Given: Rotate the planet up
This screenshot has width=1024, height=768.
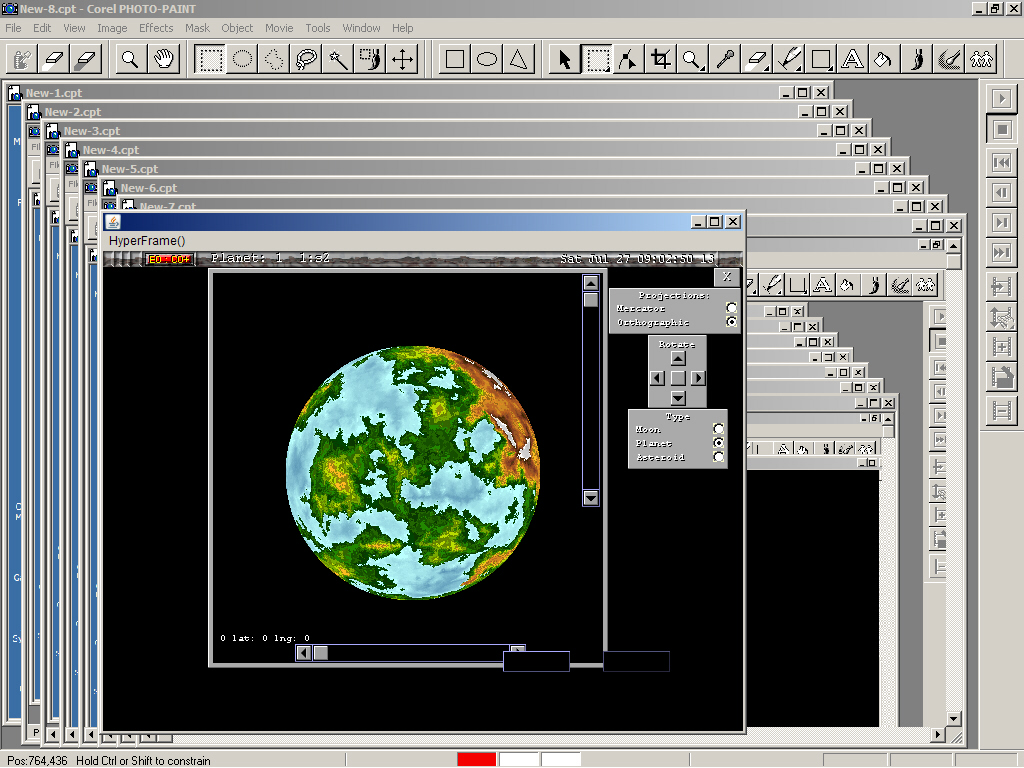Looking at the screenshot, I should click(x=677, y=358).
